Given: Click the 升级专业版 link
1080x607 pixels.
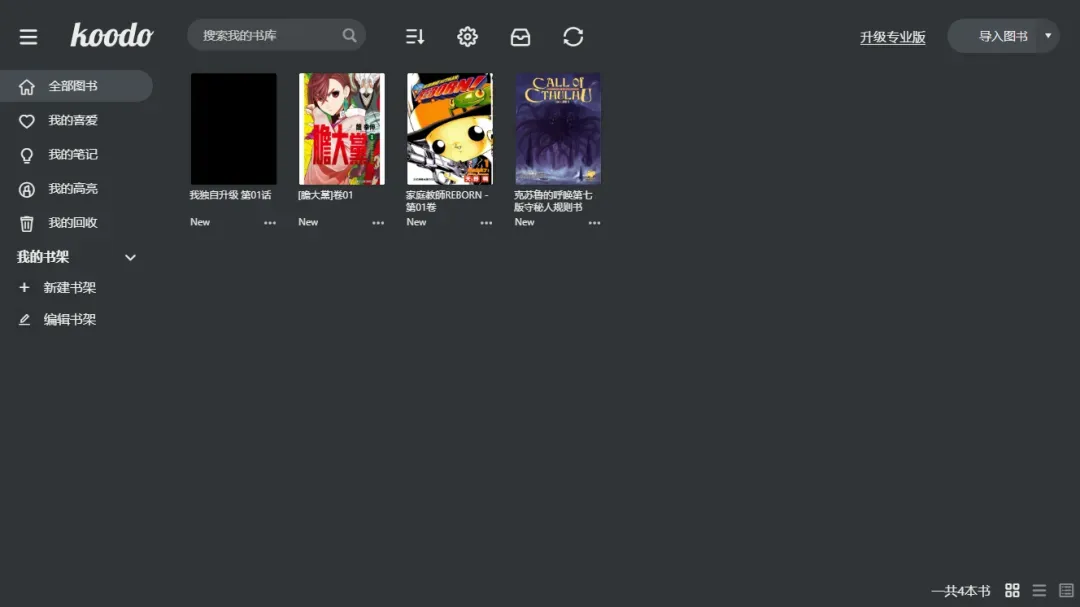Looking at the screenshot, I should click(892, 37).
